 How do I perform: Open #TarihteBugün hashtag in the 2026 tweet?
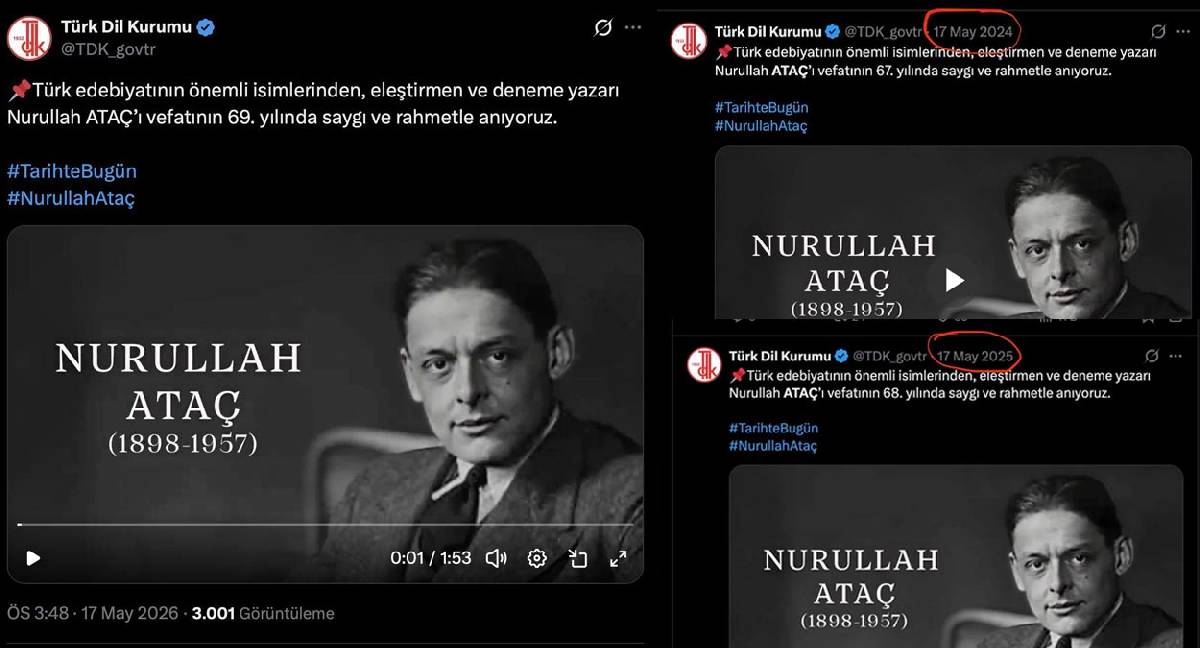72,171
